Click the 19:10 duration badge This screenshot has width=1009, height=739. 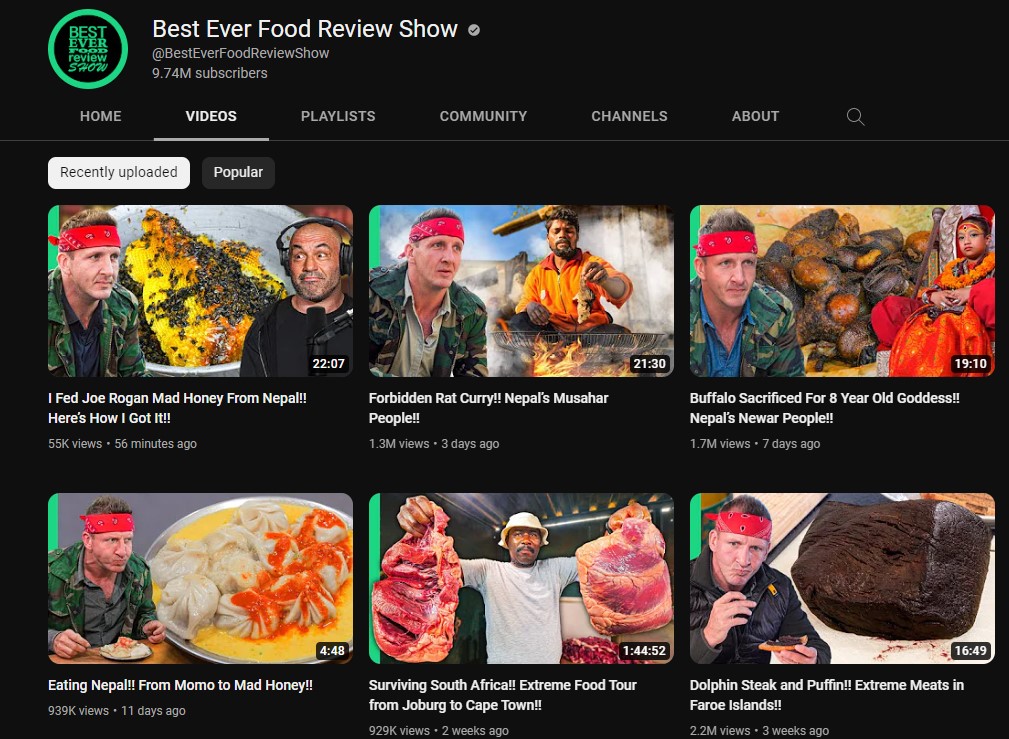pyautogui.click(x=970, y=364)
